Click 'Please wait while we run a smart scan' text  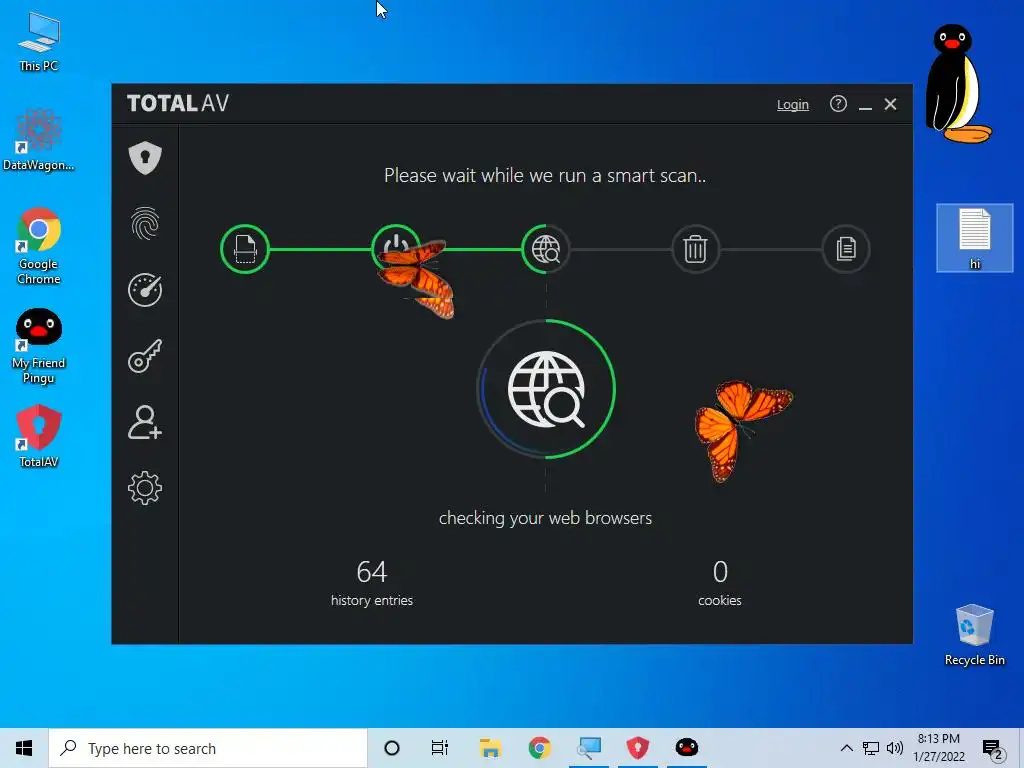[545, 175]
